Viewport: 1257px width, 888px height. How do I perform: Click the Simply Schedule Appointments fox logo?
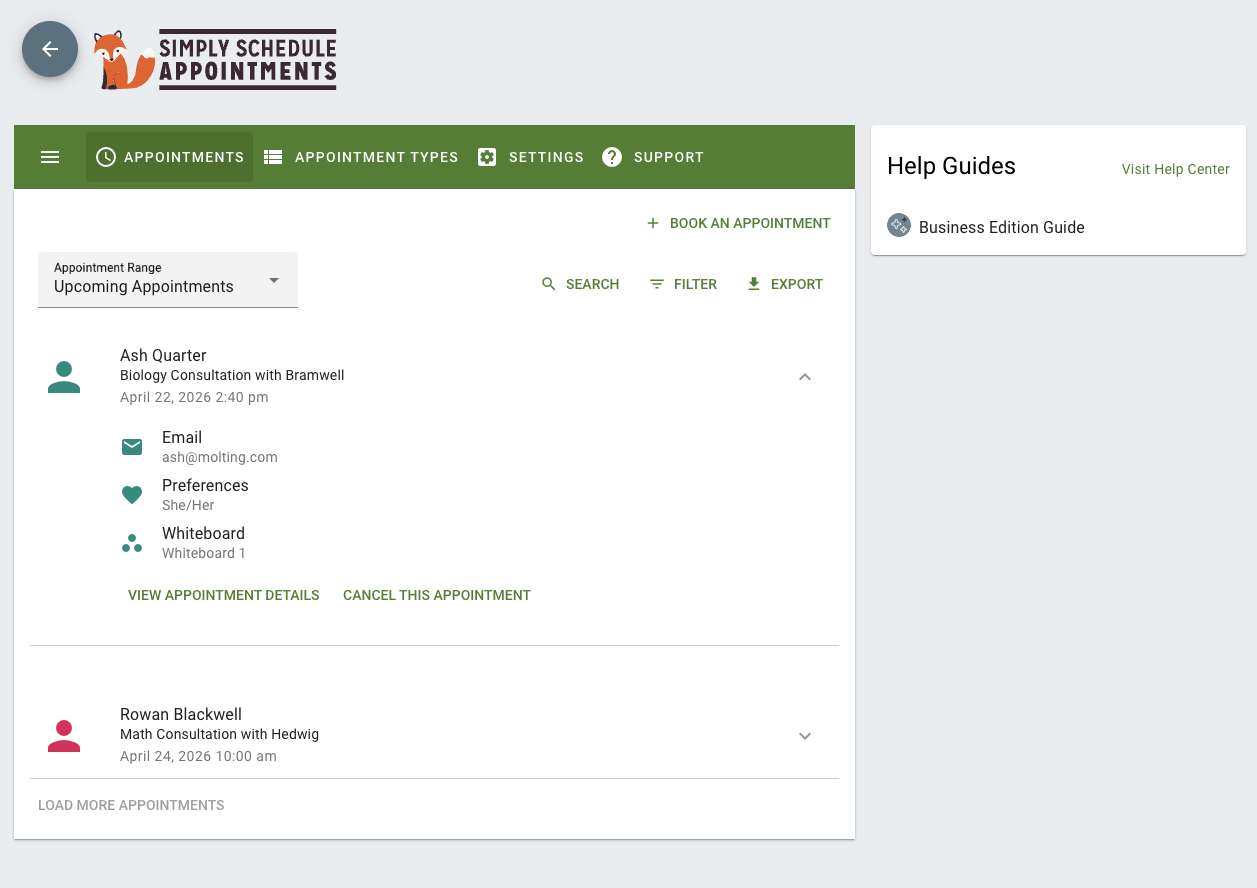point(215,60)
